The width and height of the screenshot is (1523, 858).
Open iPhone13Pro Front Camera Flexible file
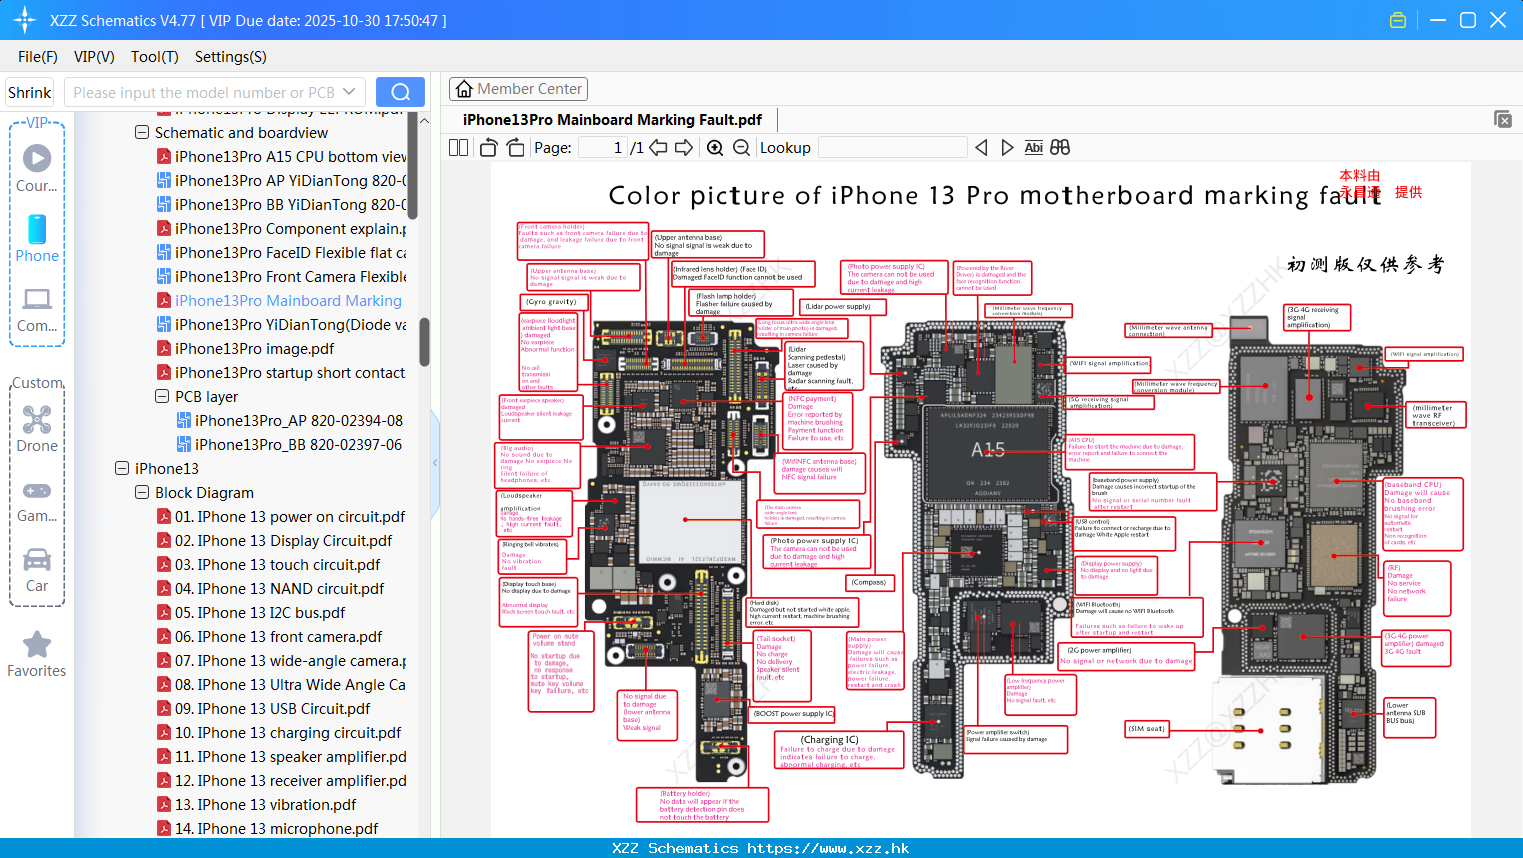(282, 276)
